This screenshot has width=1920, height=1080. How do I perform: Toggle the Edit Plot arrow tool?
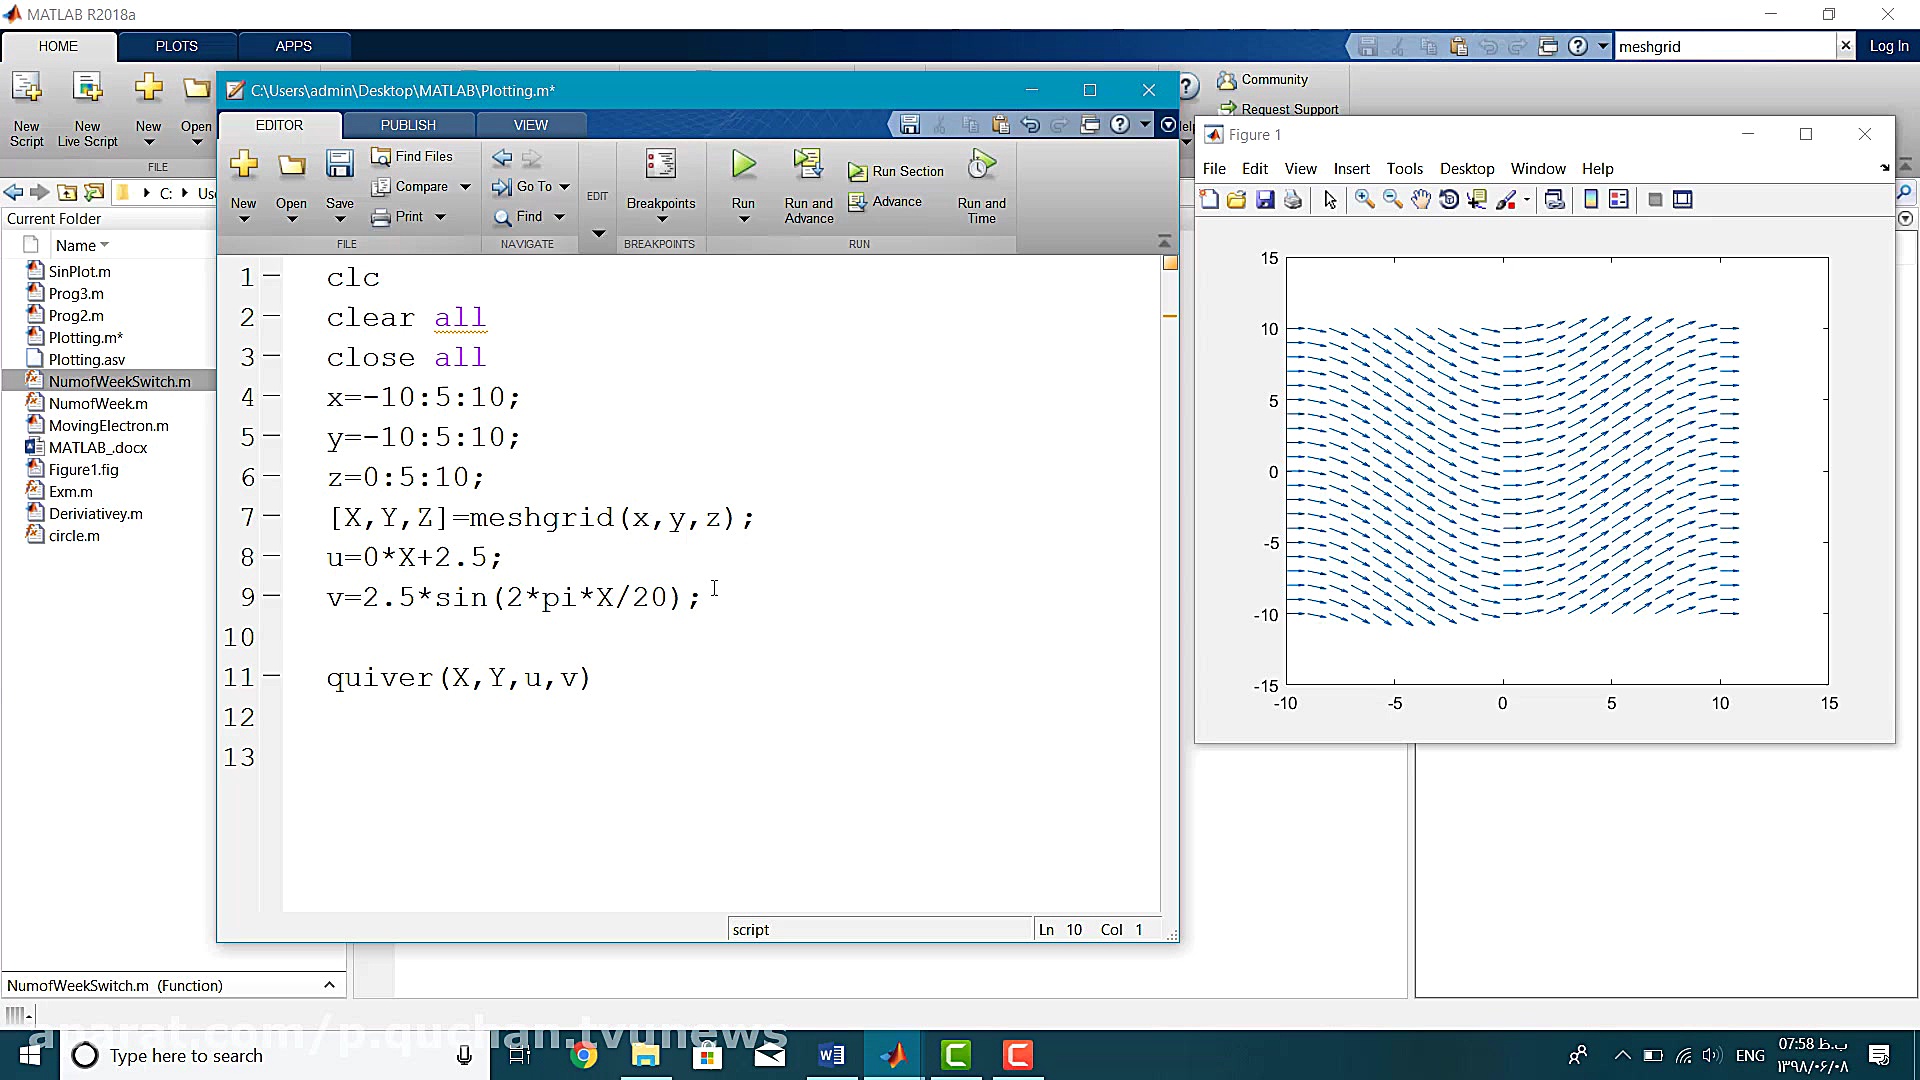1330,200
